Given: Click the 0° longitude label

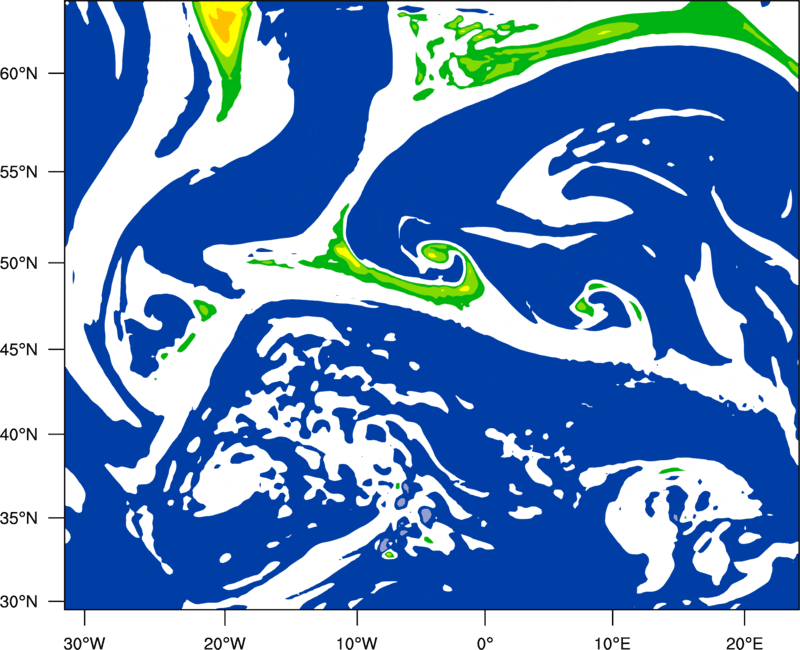Looking at the screenshot, I should 485,643.
